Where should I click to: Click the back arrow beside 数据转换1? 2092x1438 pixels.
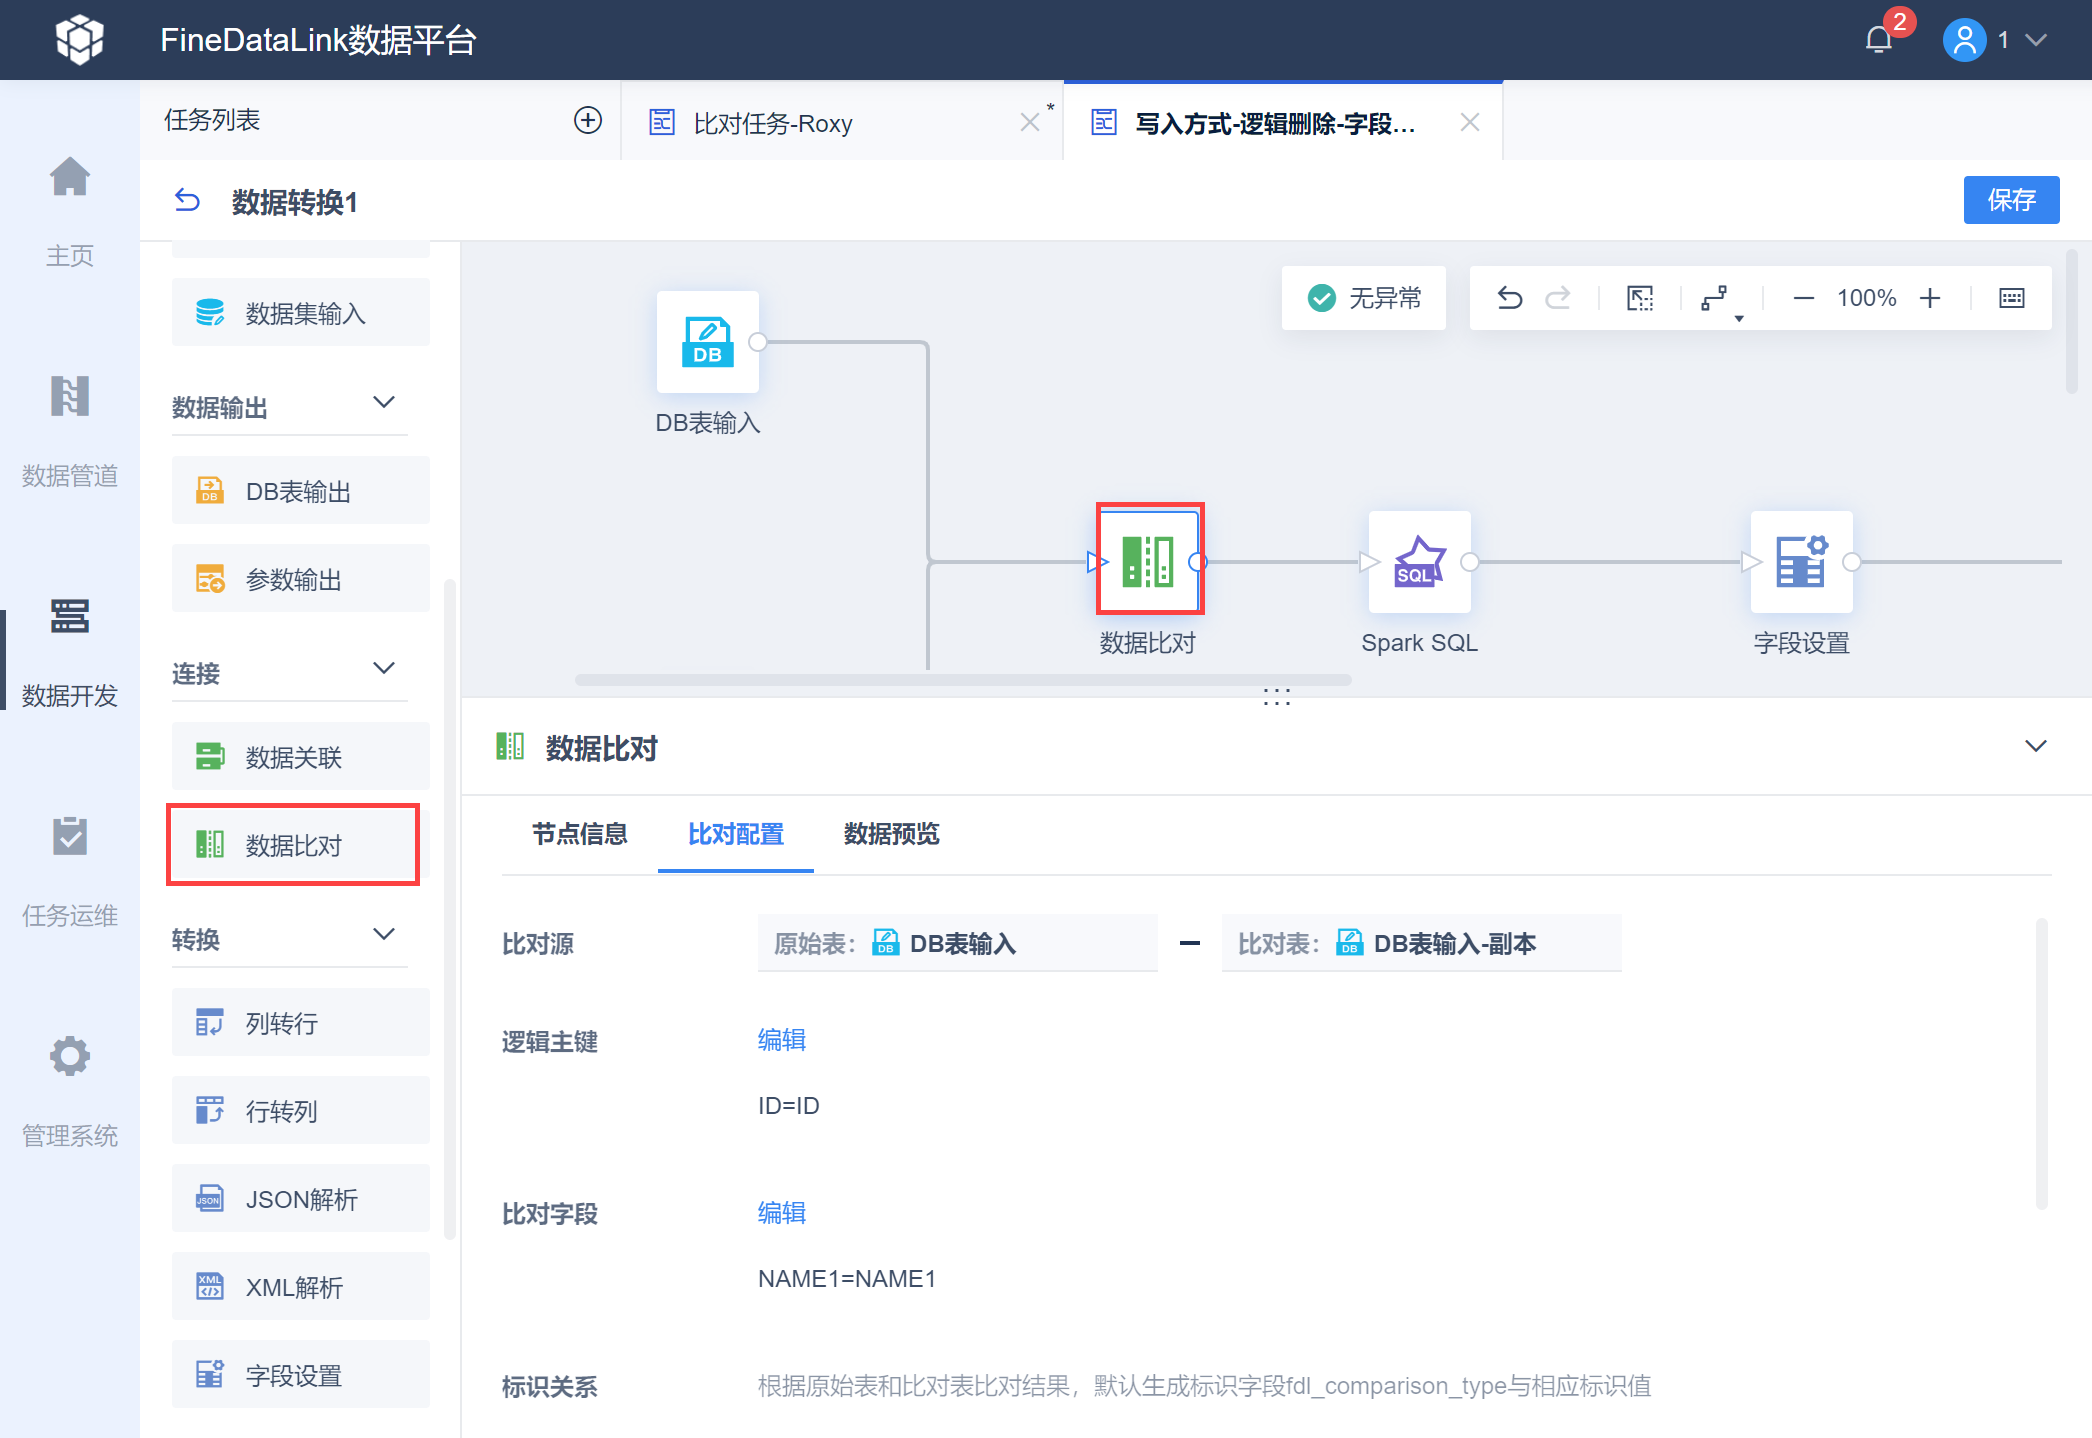tap(187, 201)
